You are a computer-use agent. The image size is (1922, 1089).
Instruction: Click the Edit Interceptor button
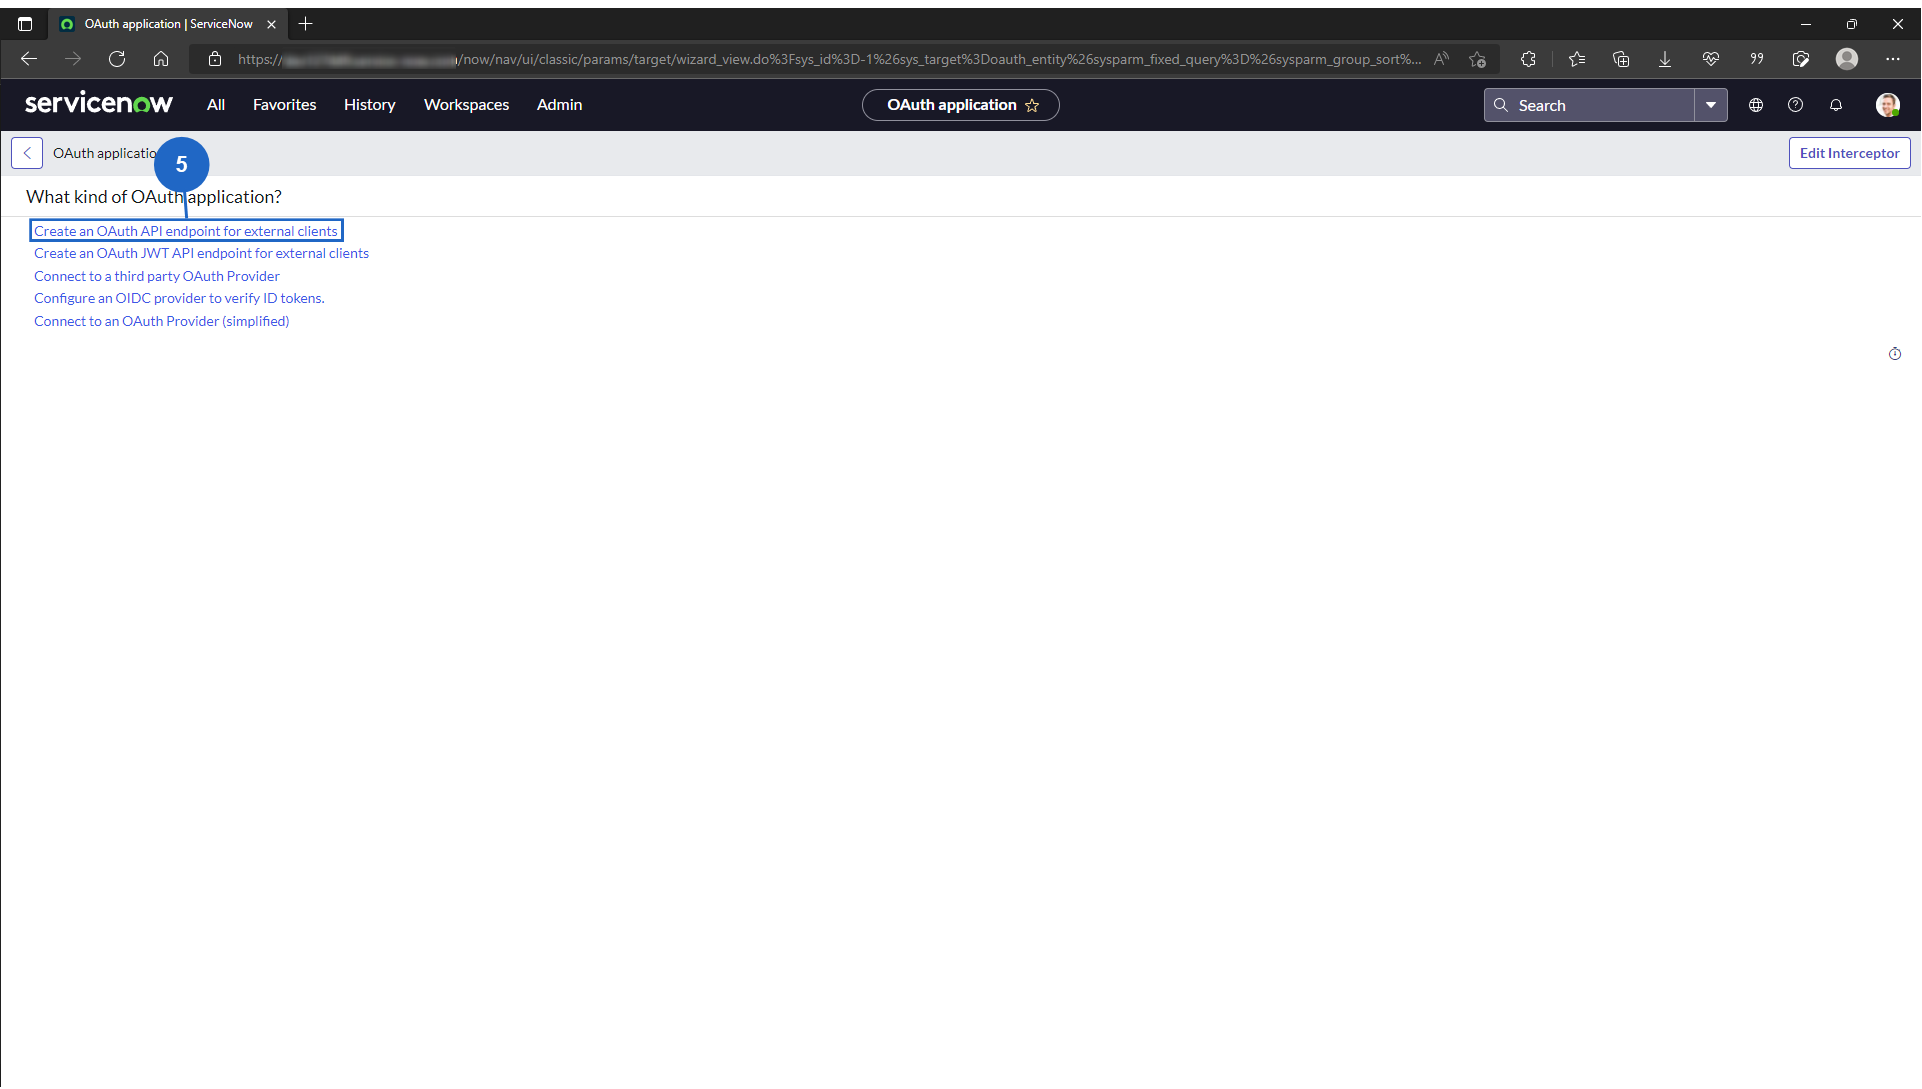1849,153
